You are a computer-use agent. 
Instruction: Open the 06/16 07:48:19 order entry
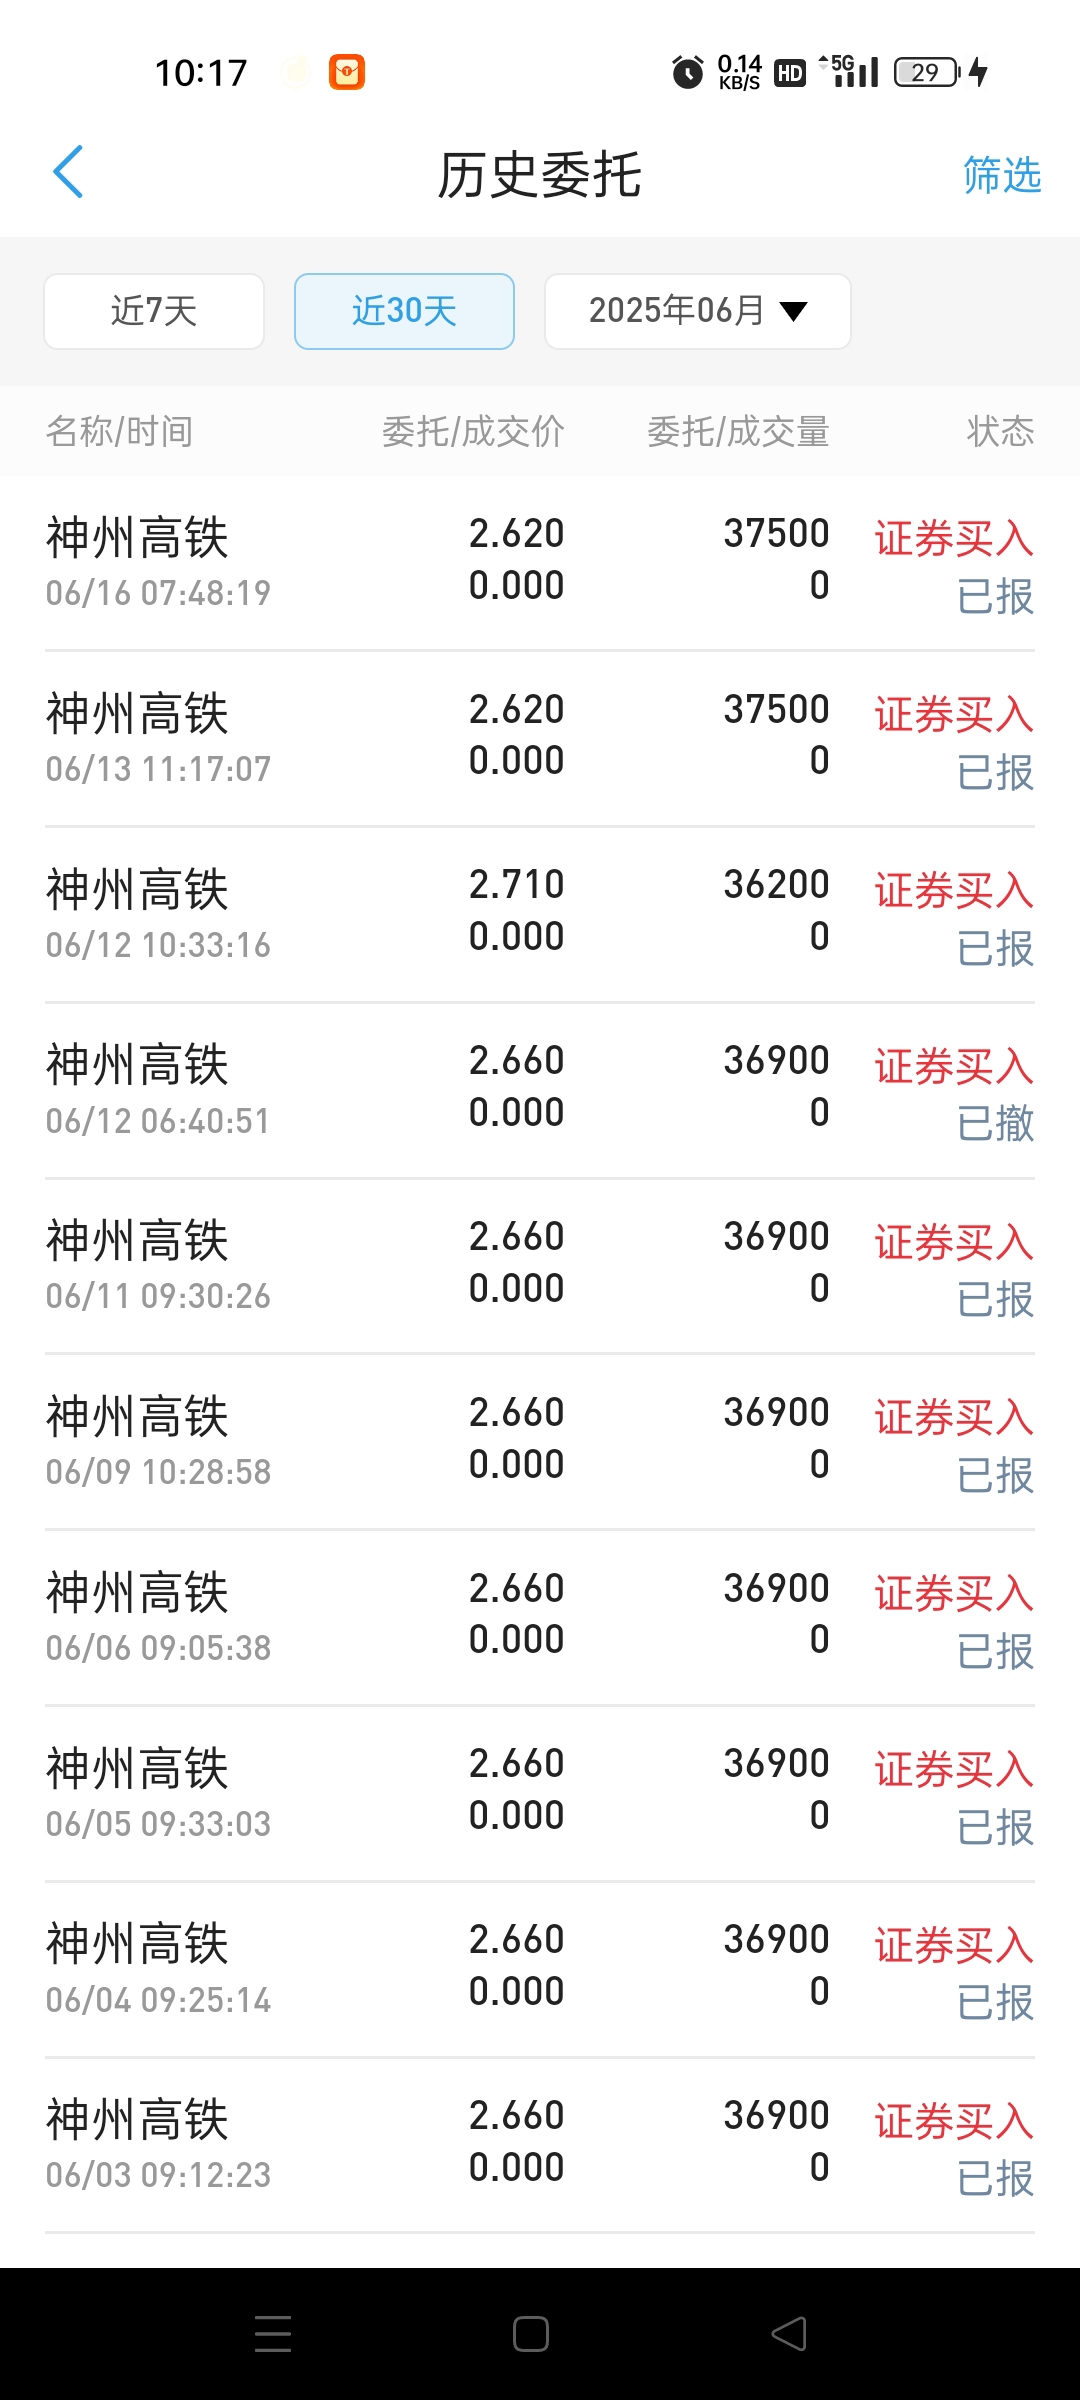(540, 563)
